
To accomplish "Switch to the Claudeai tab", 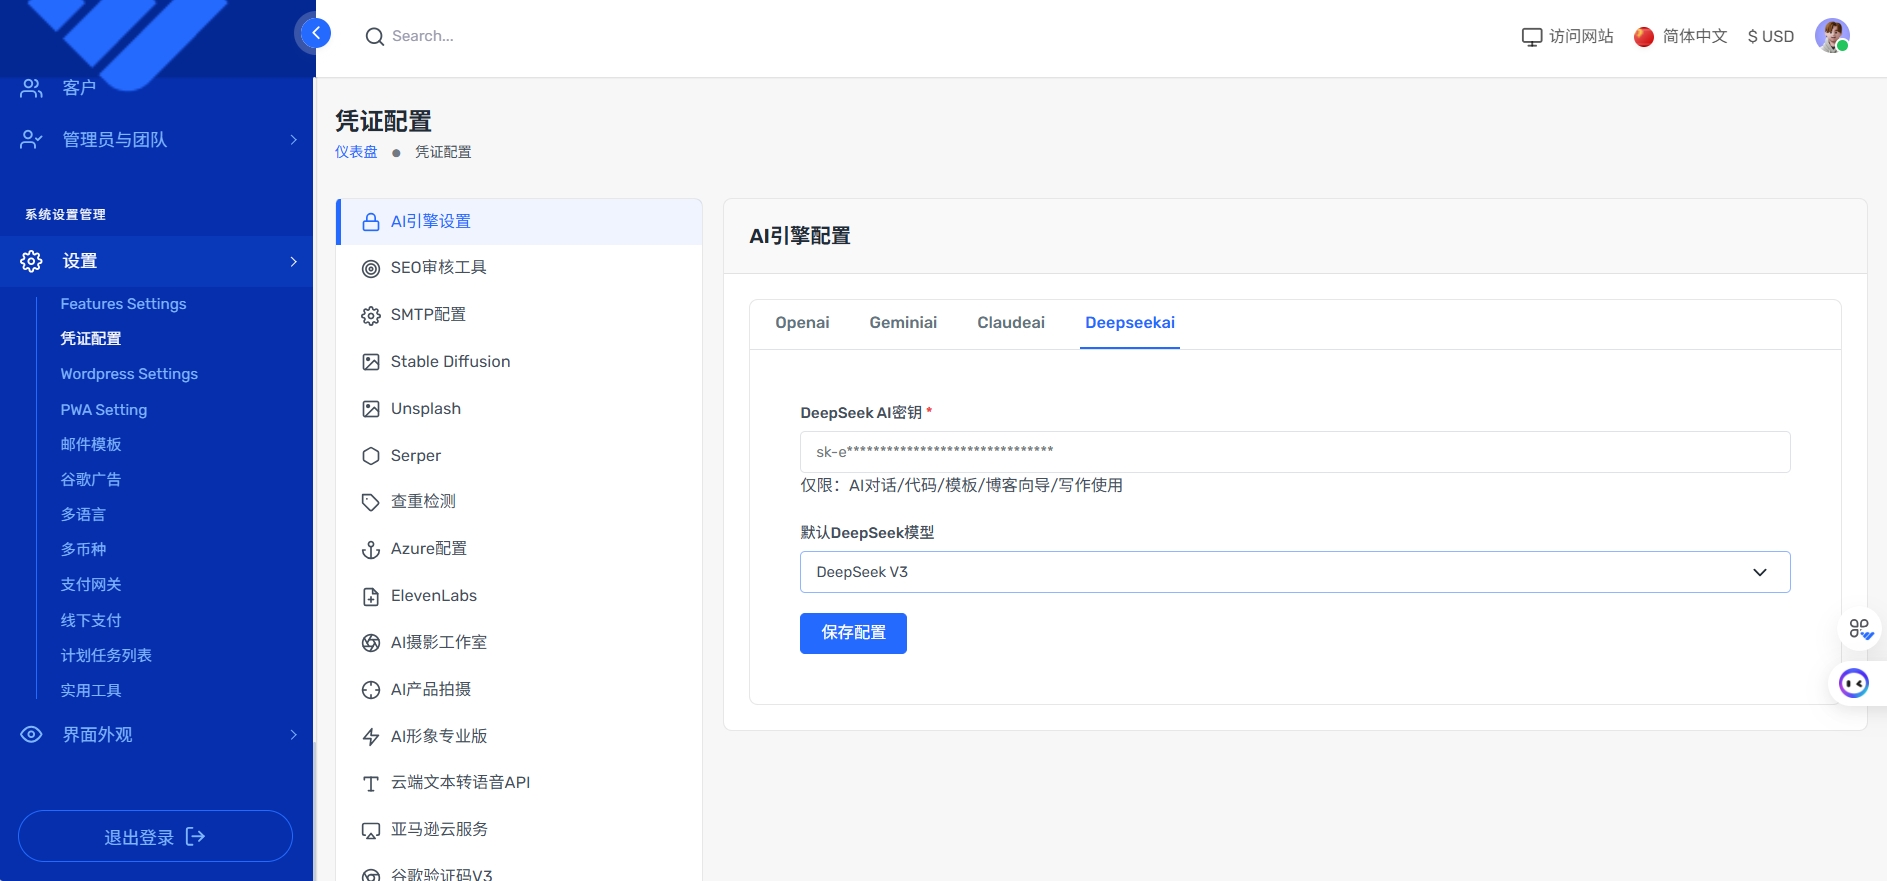I will click(1010, 323).
